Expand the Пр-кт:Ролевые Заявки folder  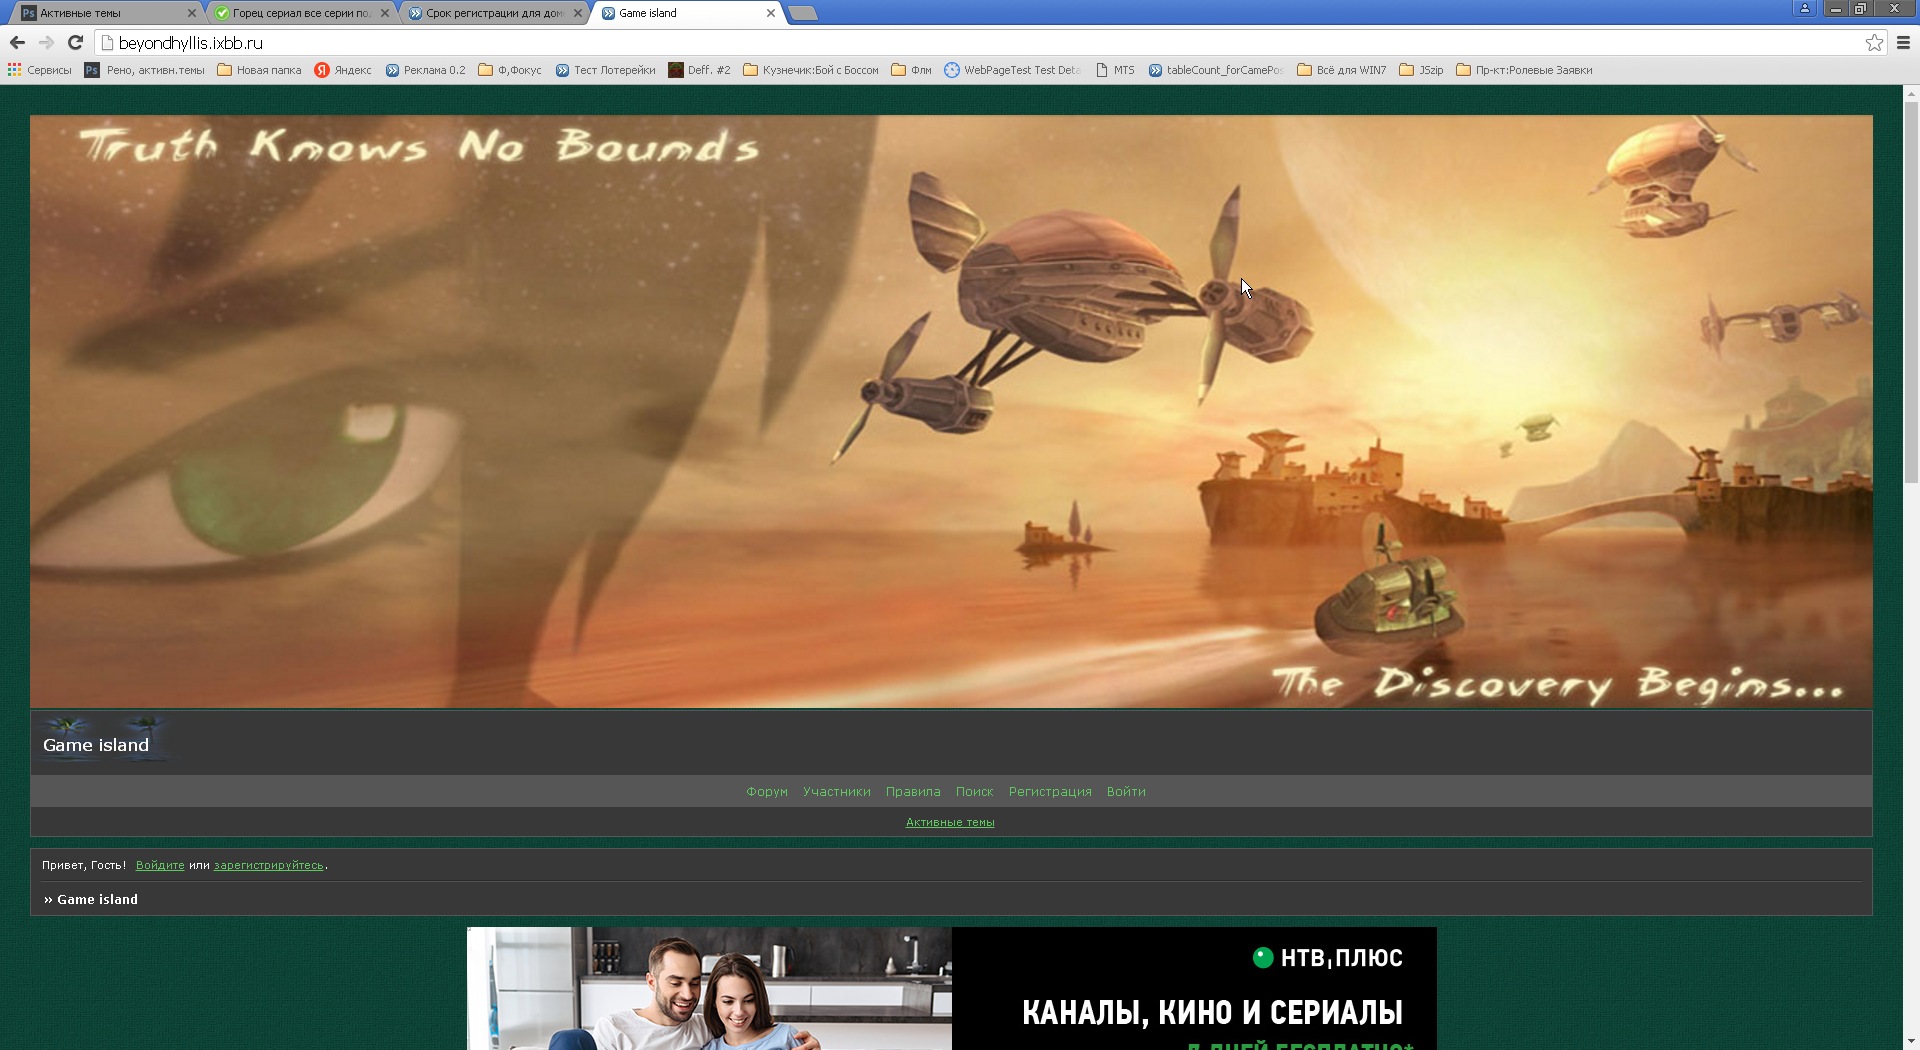pos(1524,70)
